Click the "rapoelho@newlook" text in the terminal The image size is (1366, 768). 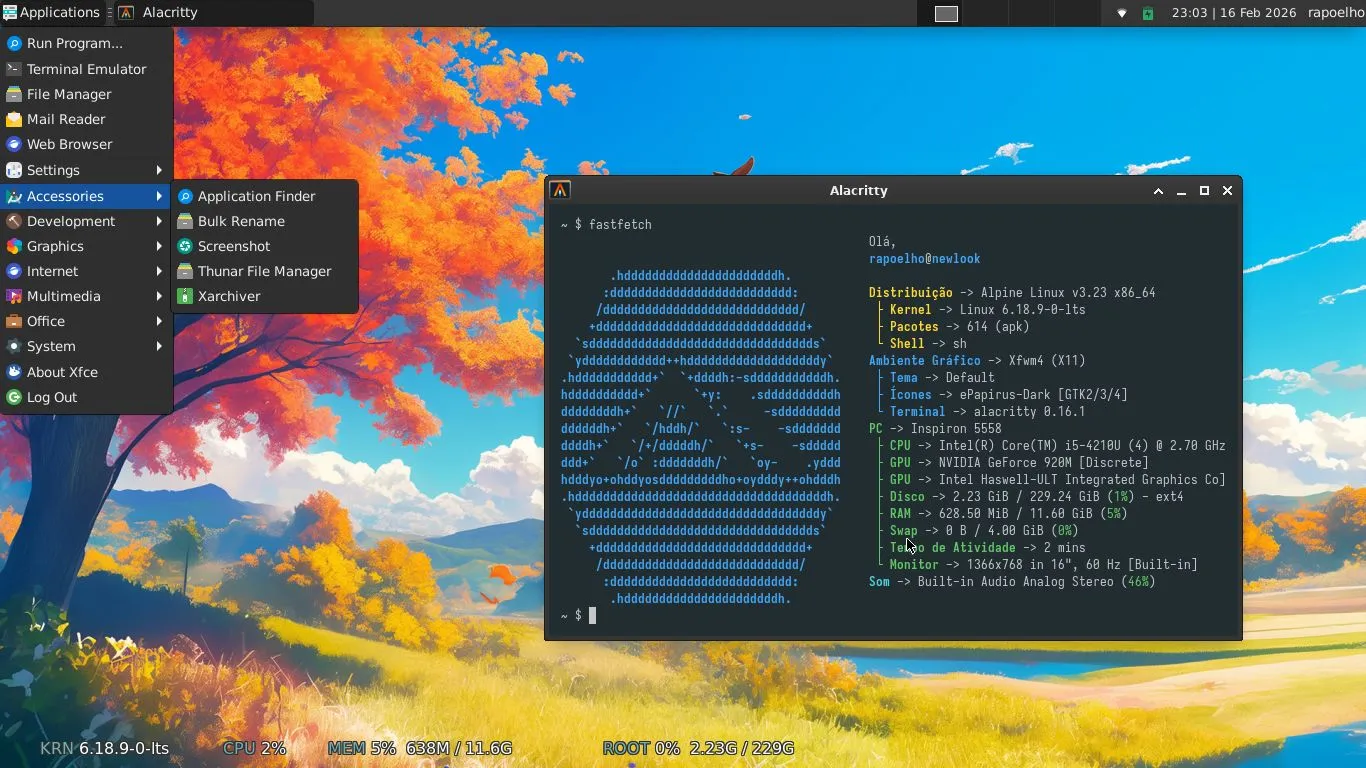pyautogui.click(x=925, y=258)
